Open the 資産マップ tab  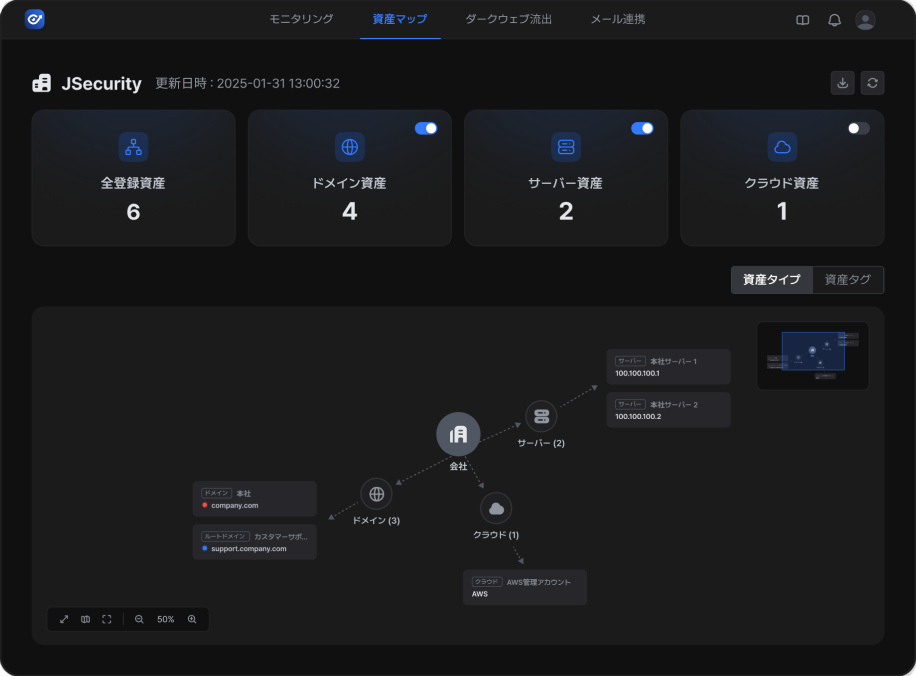click(400, 19)
